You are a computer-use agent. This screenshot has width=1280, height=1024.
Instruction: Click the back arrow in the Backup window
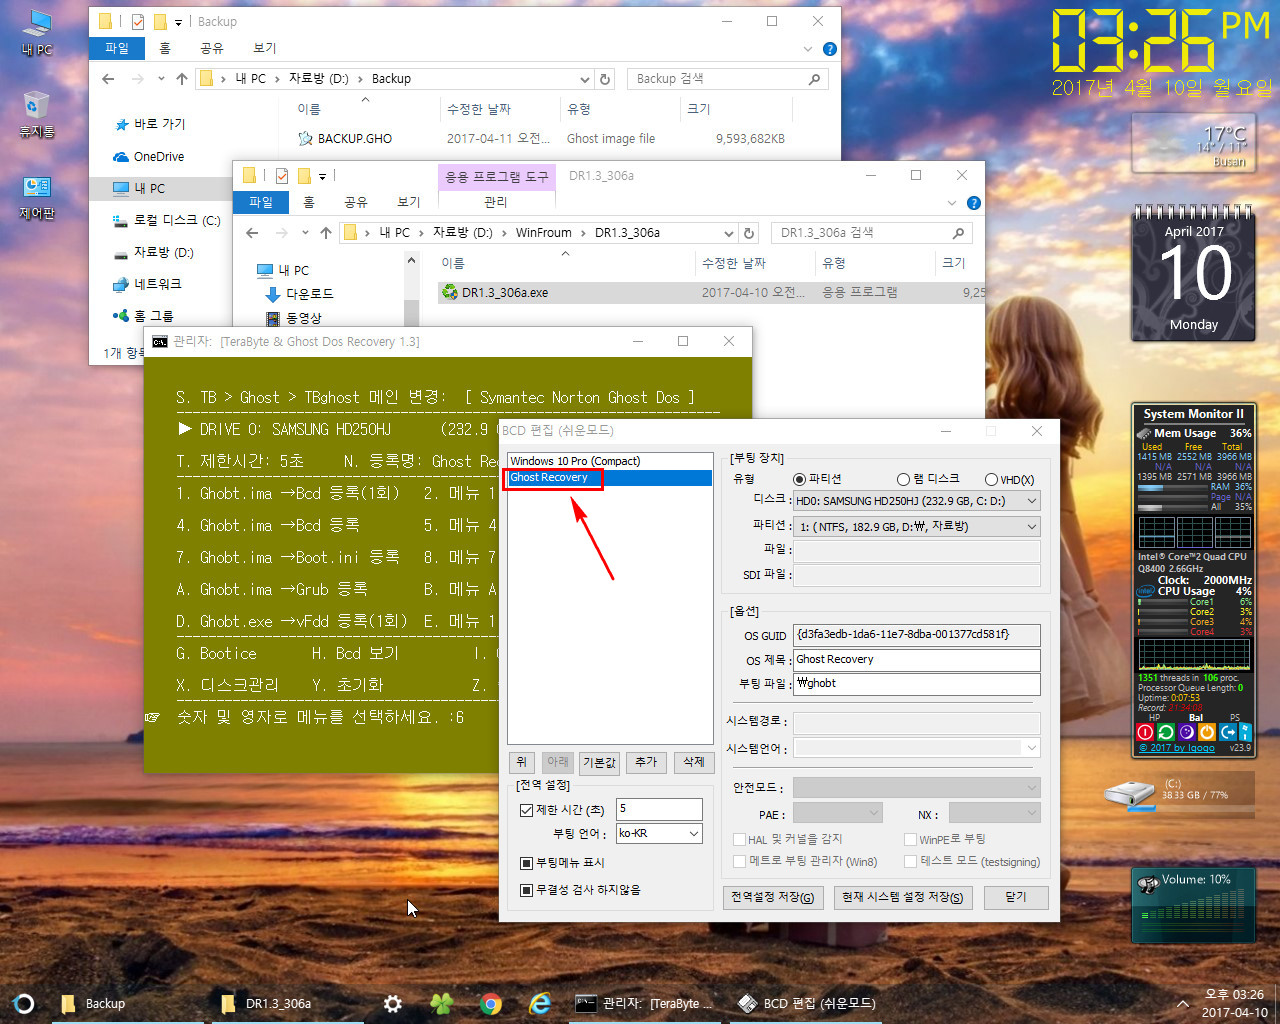coord(108,79)
